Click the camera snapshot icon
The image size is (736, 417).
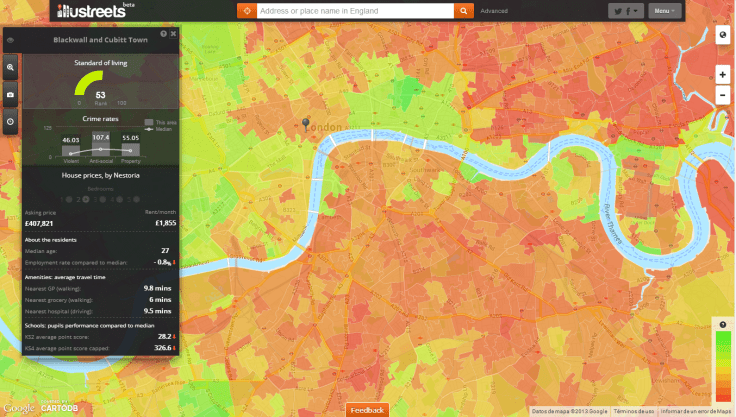(10, 95)
